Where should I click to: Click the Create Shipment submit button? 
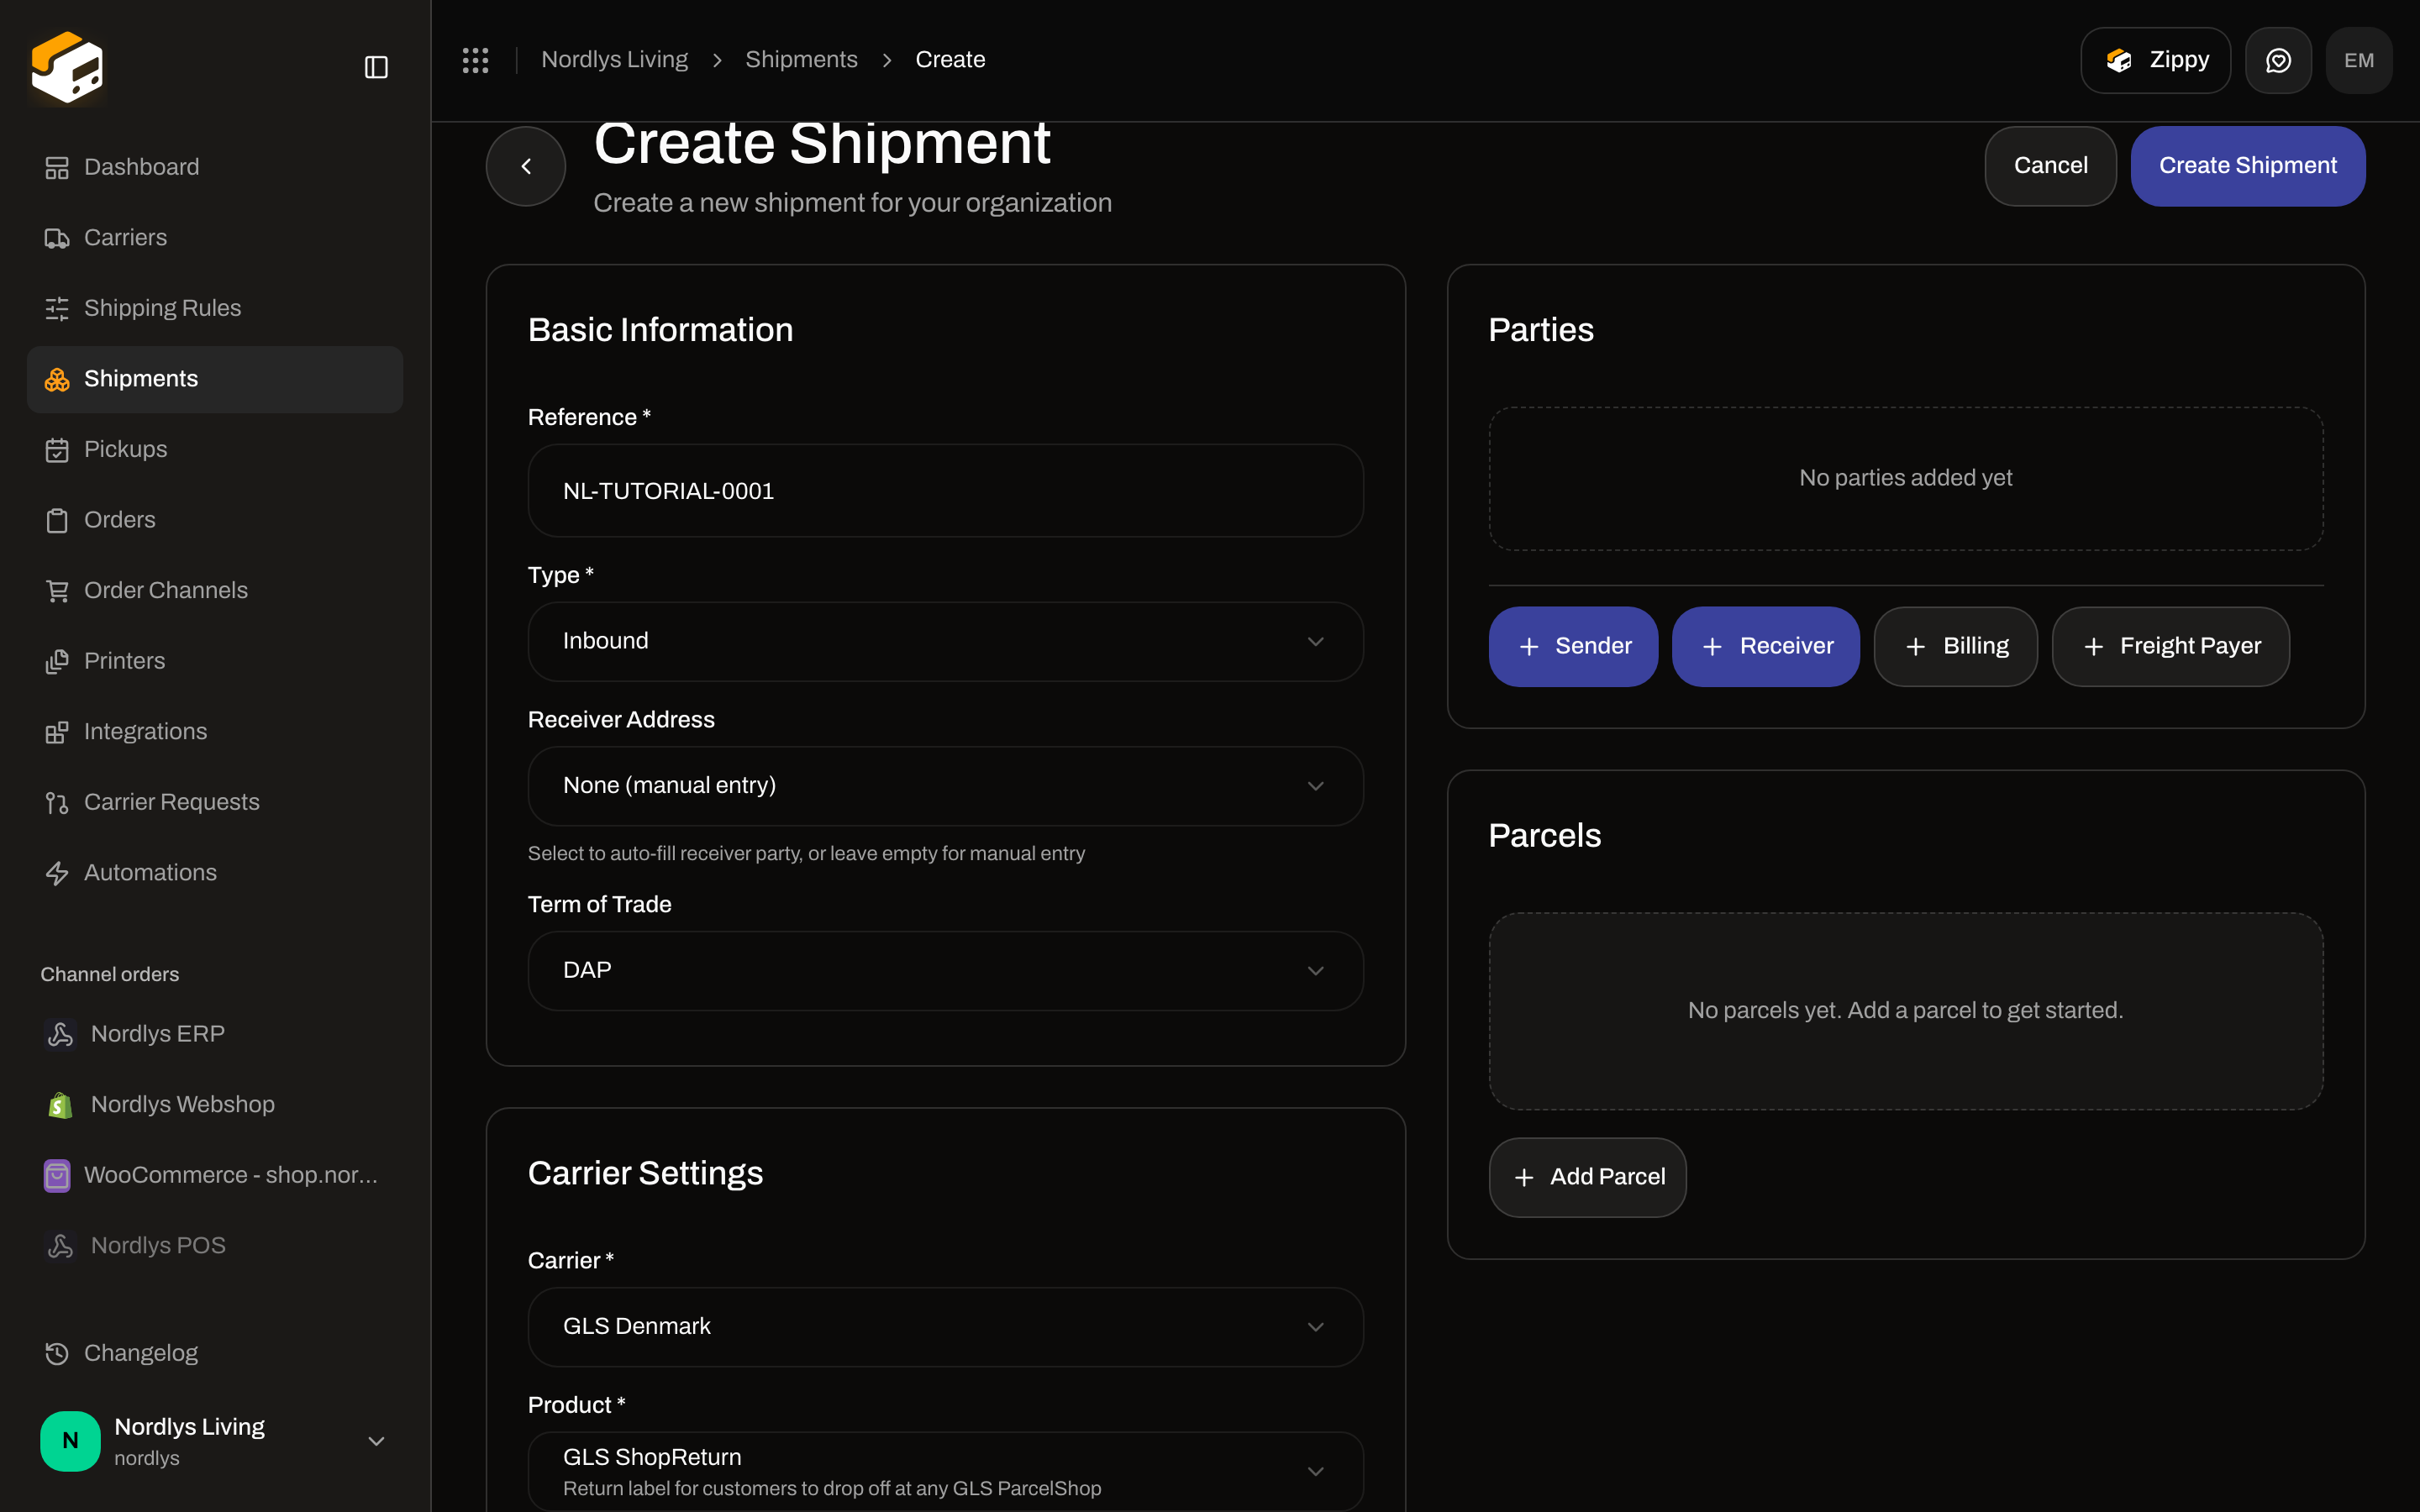[x=2247, y=166]
